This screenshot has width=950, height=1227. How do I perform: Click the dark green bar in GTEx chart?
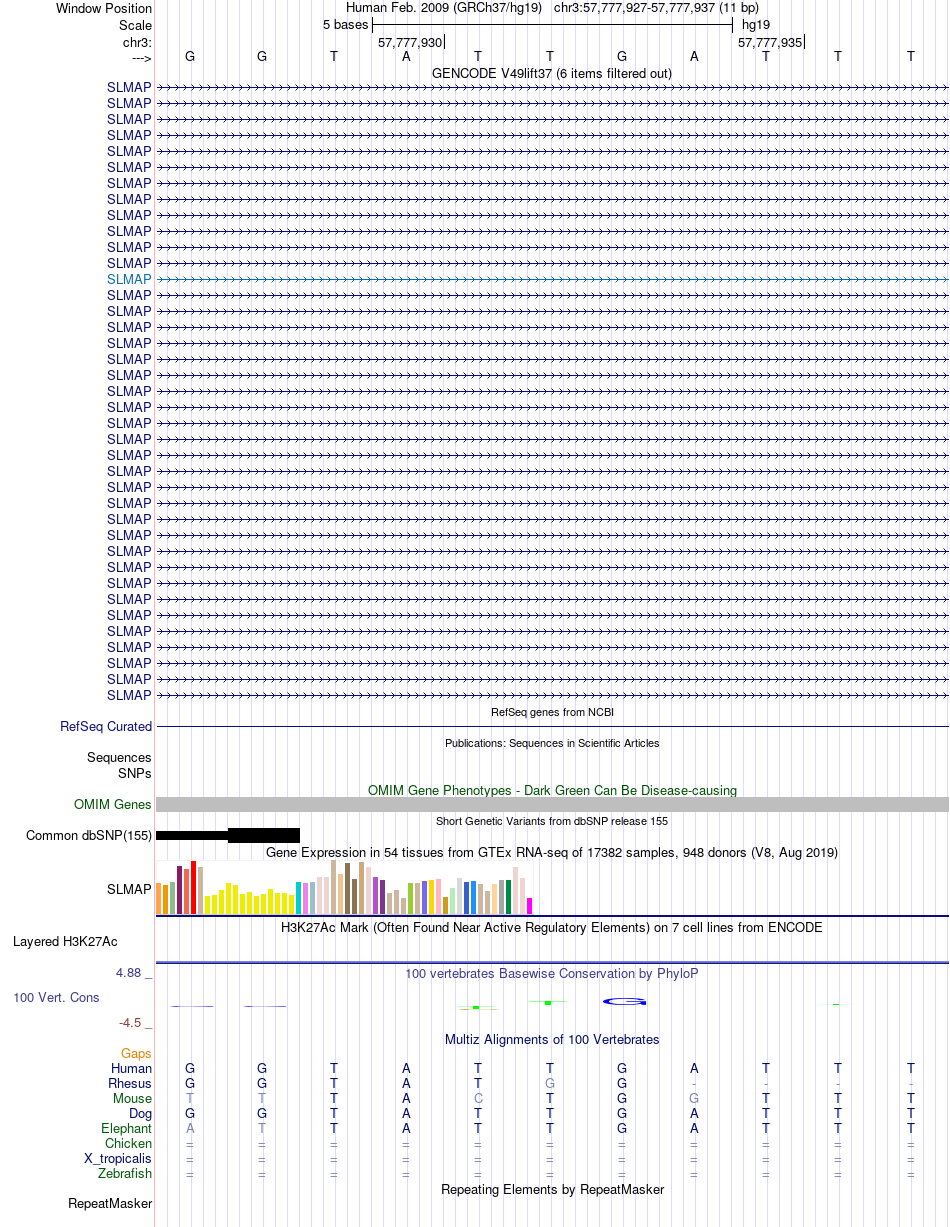[509, 897]
